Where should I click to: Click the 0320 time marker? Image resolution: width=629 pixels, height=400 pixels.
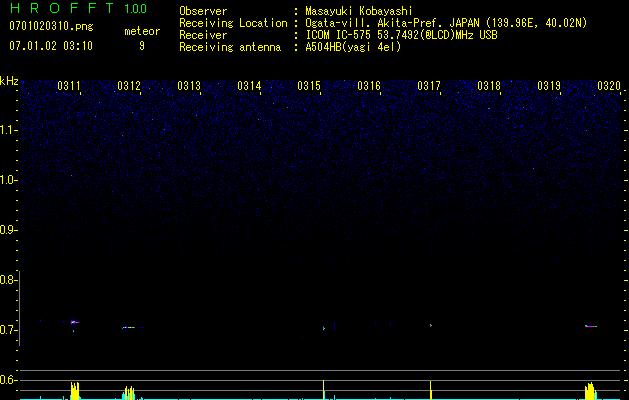point(609,86)
